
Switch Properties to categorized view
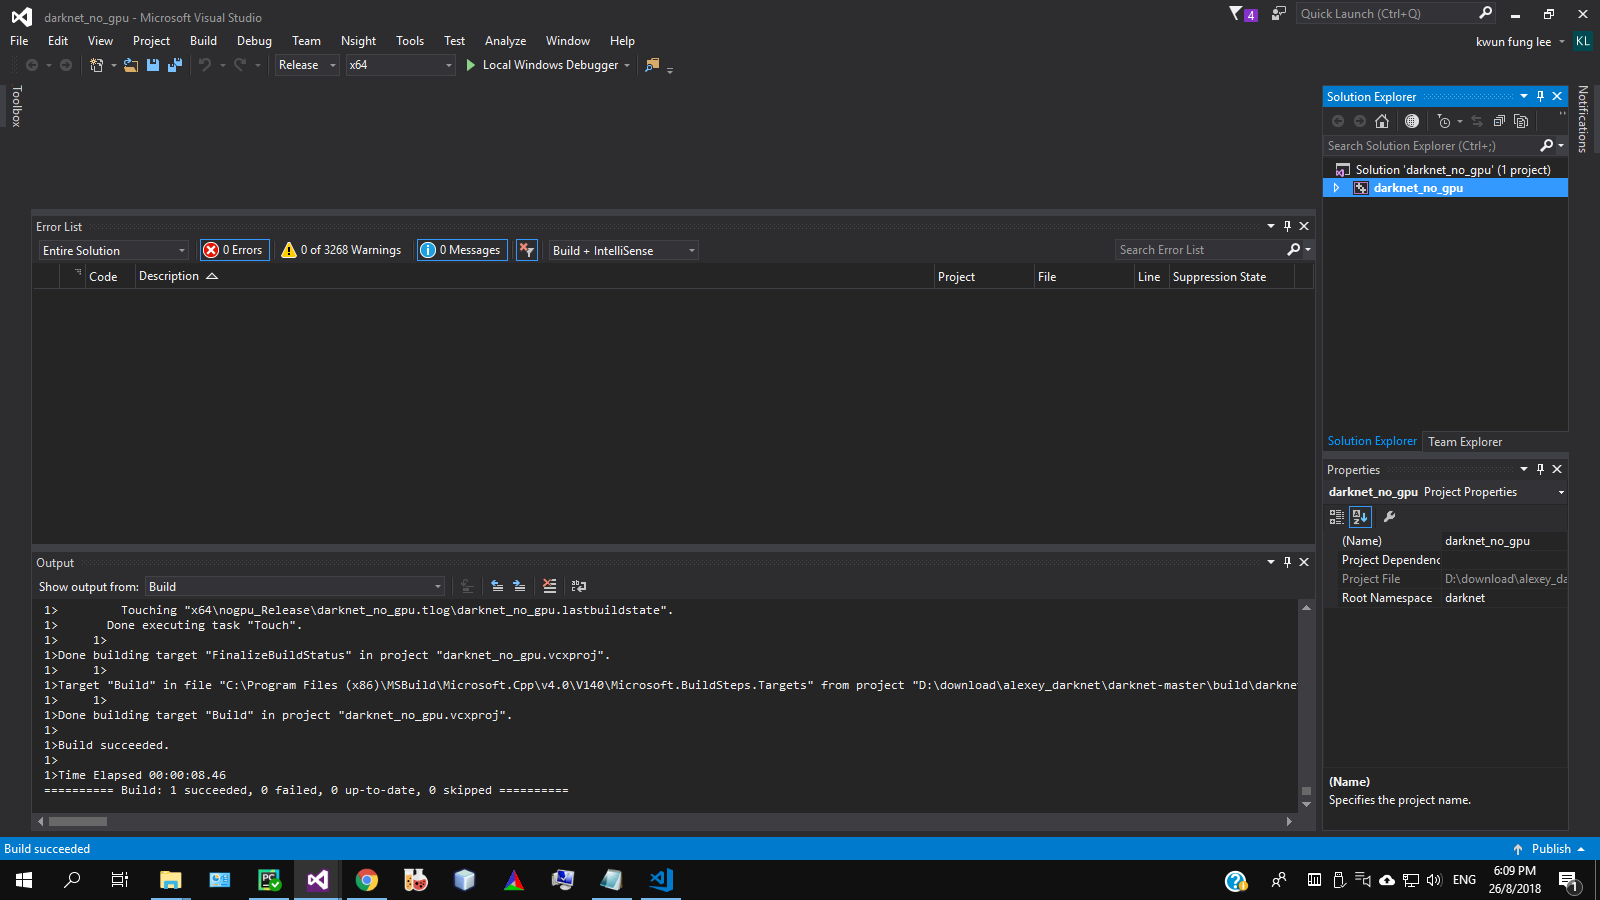[1337, 517]
